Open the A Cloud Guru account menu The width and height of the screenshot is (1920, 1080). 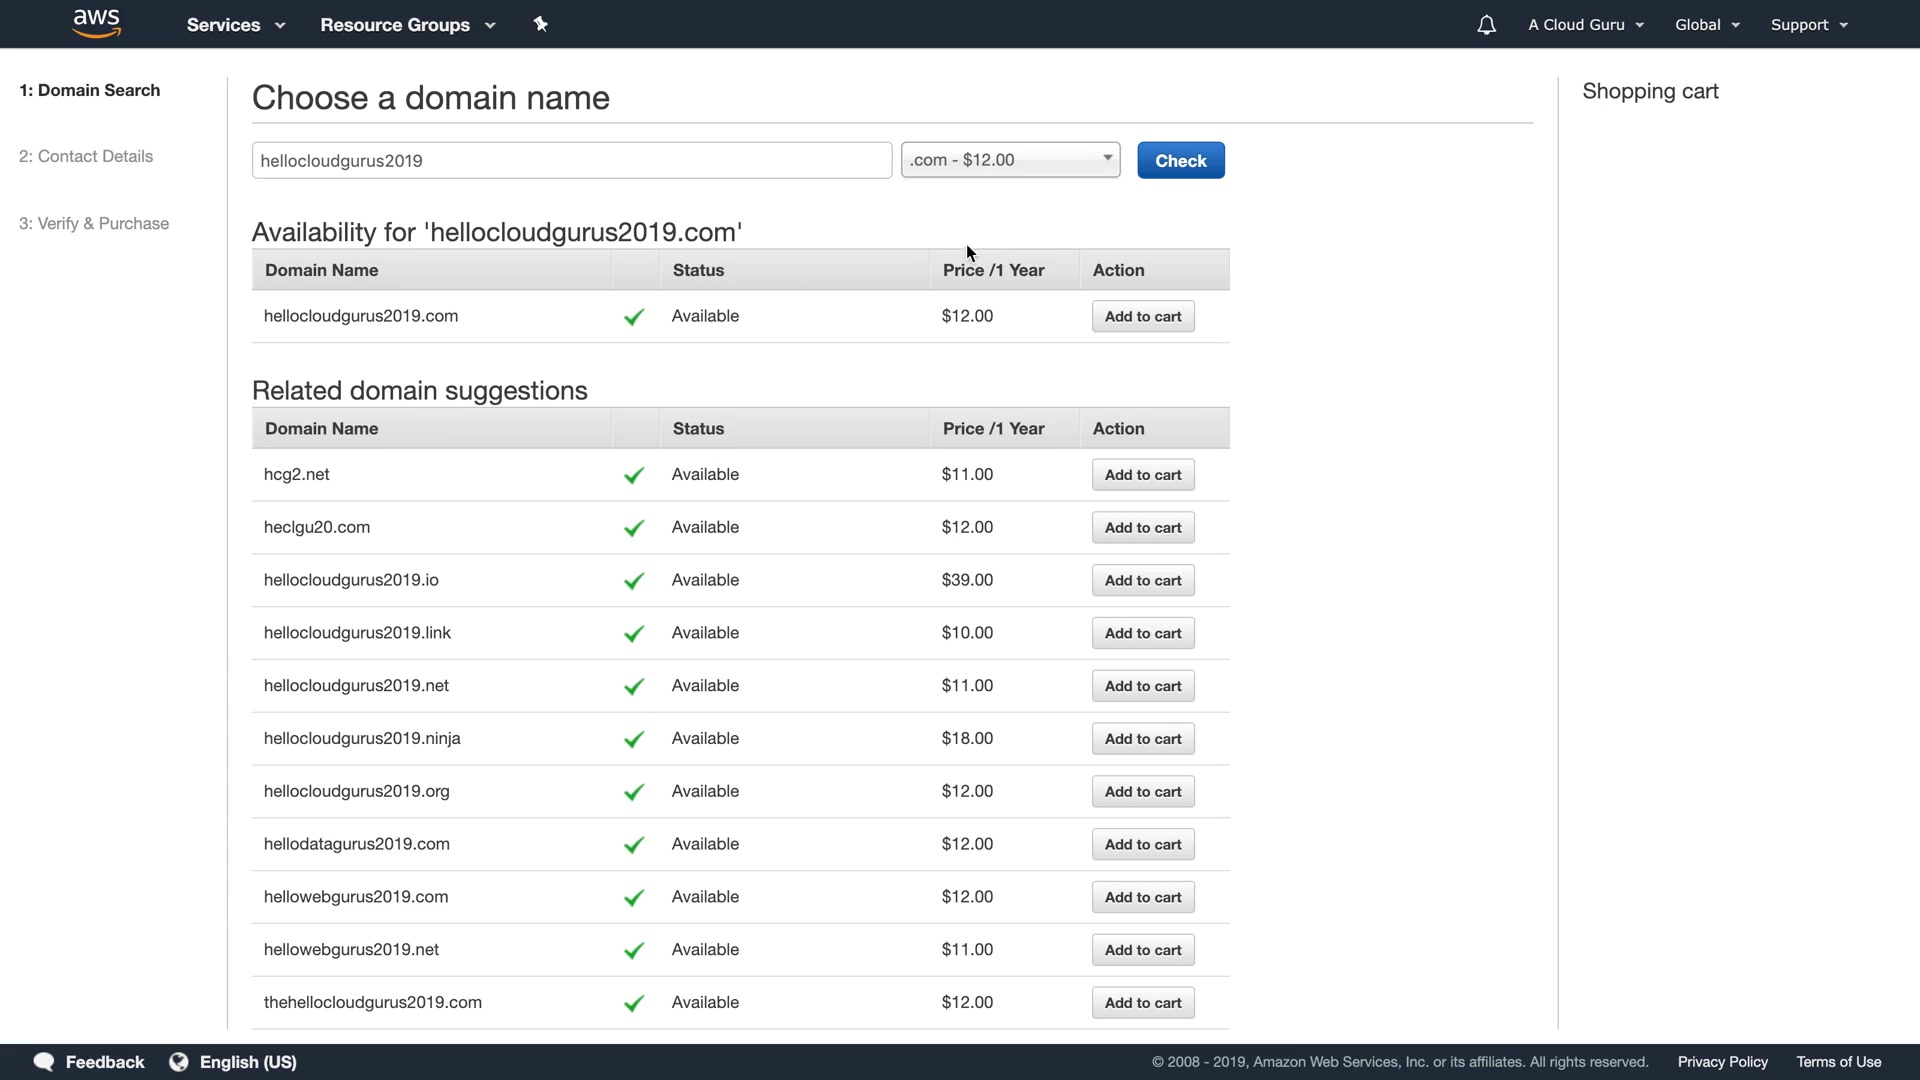(x=1585, y=25)
